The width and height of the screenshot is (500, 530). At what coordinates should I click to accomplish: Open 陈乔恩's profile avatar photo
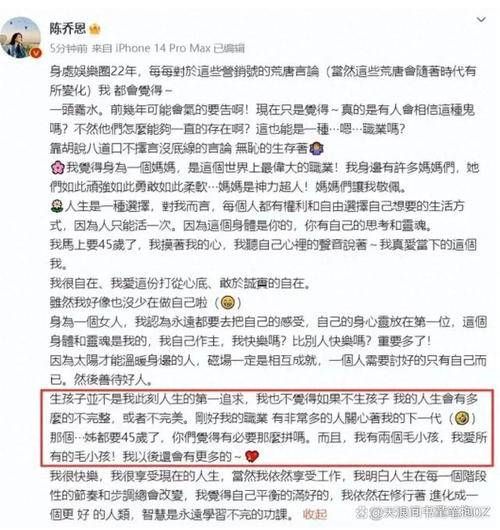20,38
